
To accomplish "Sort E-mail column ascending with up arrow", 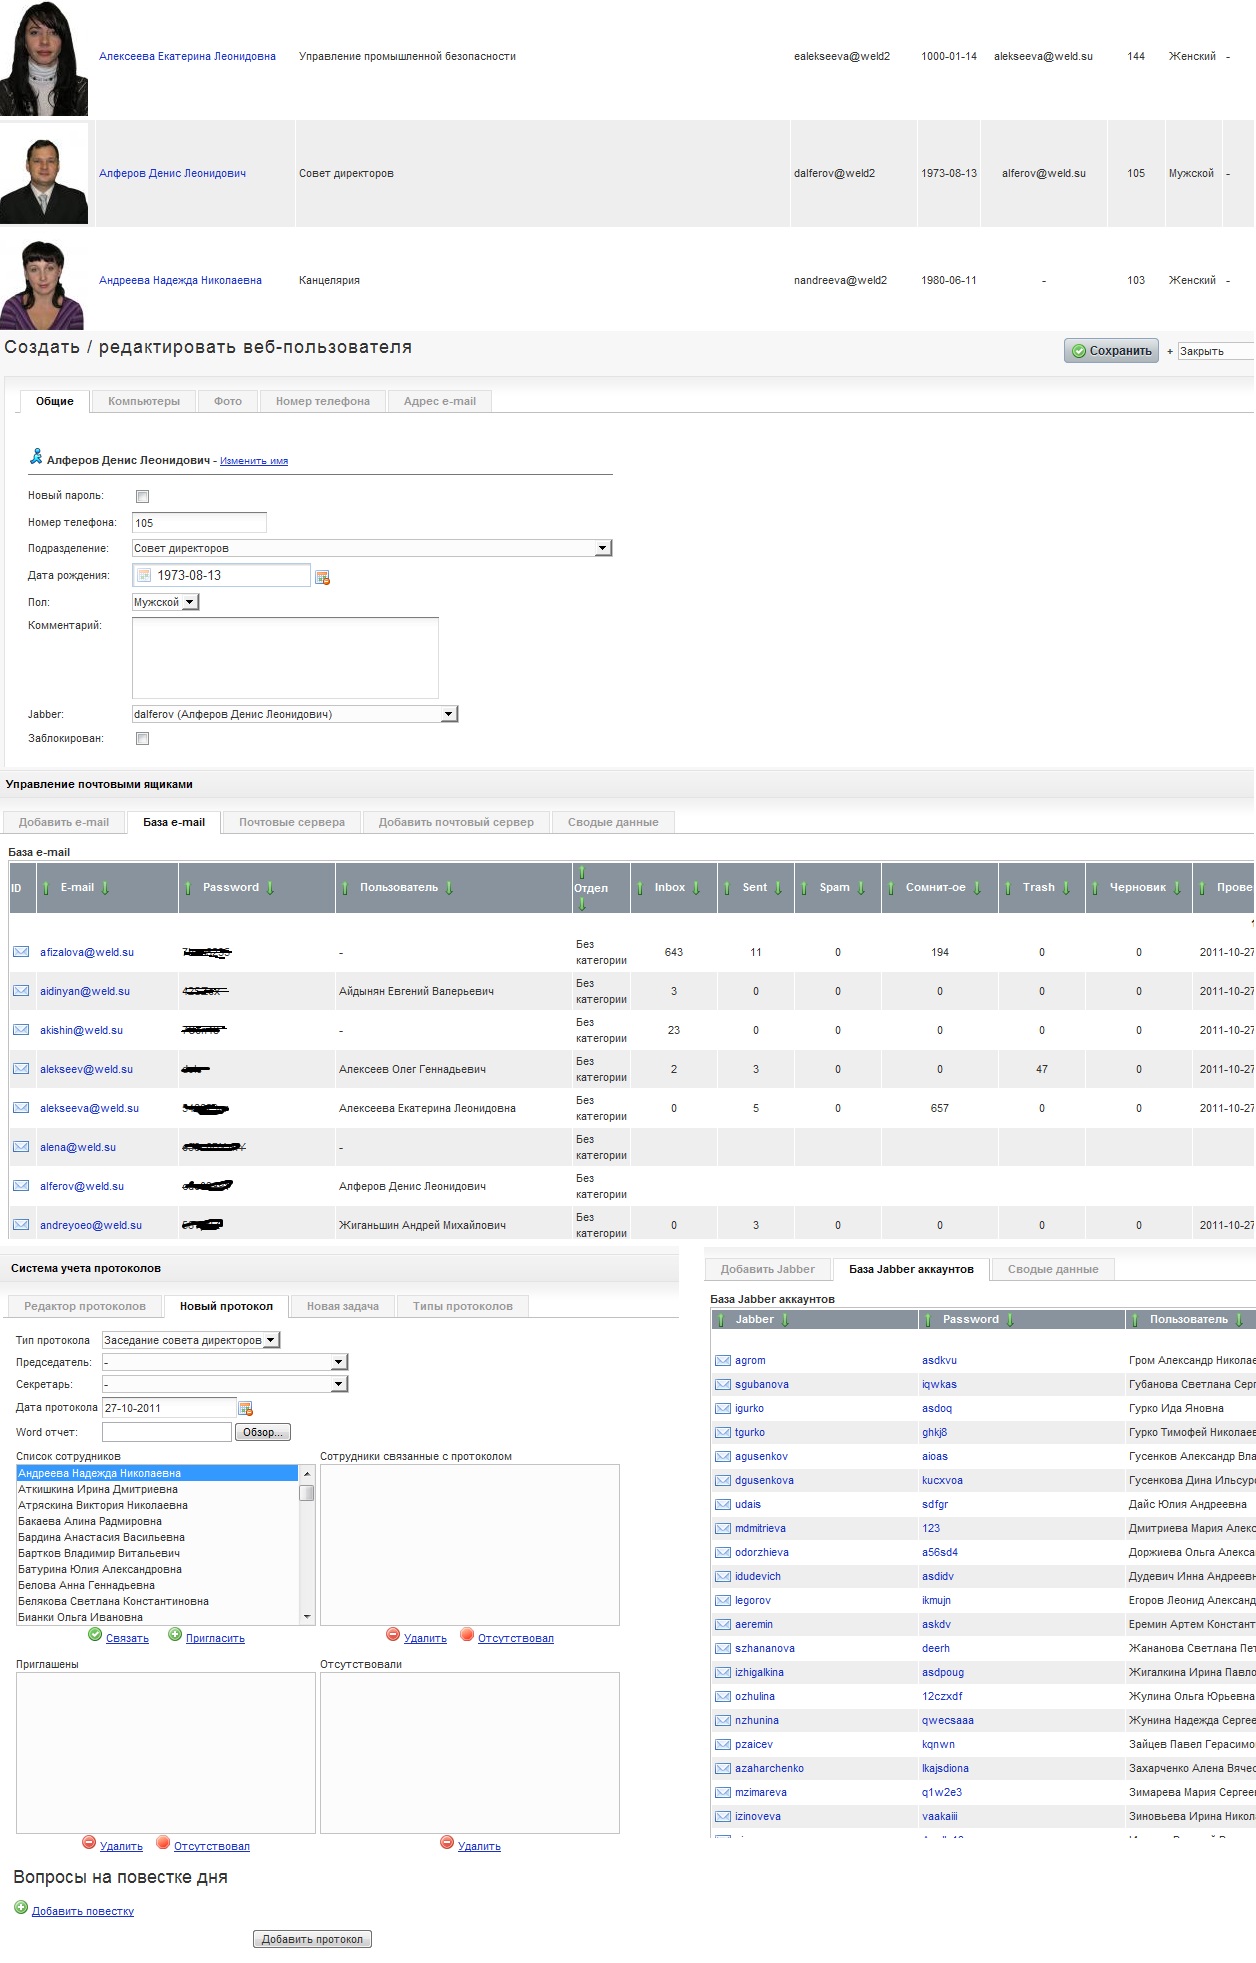I will coord(46,888).
